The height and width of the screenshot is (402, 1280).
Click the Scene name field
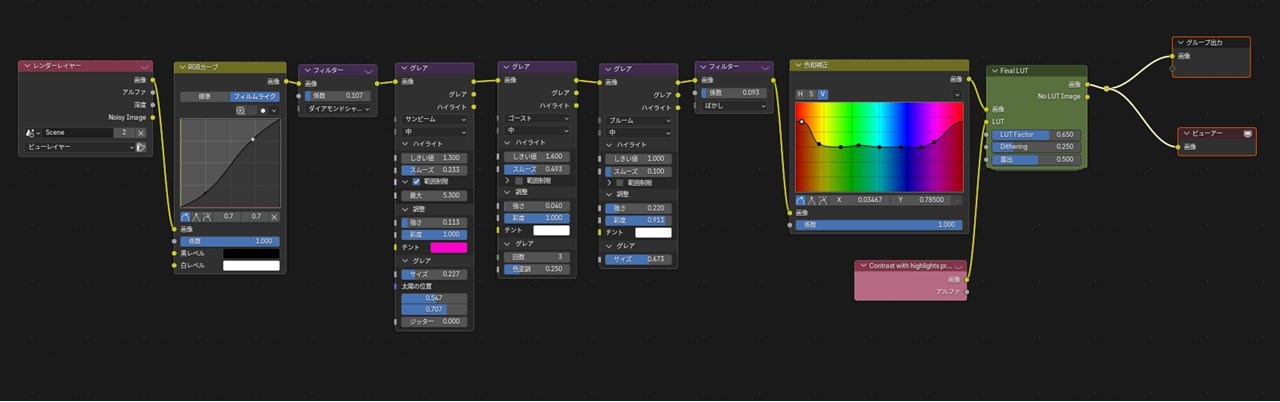tap(77, 132)
